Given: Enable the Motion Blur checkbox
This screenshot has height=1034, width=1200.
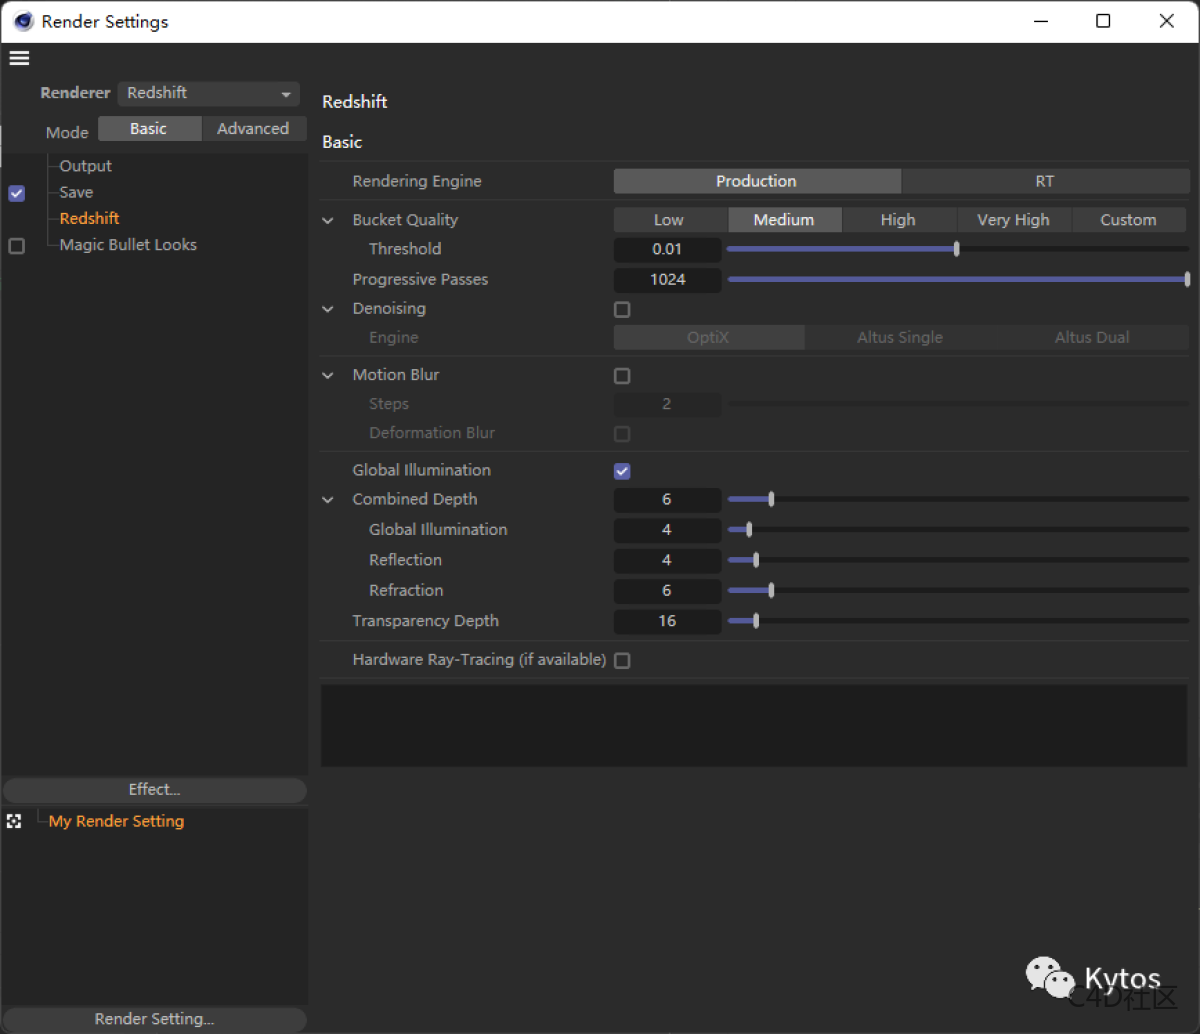Looking at the screenshot, I should point(622,376).
